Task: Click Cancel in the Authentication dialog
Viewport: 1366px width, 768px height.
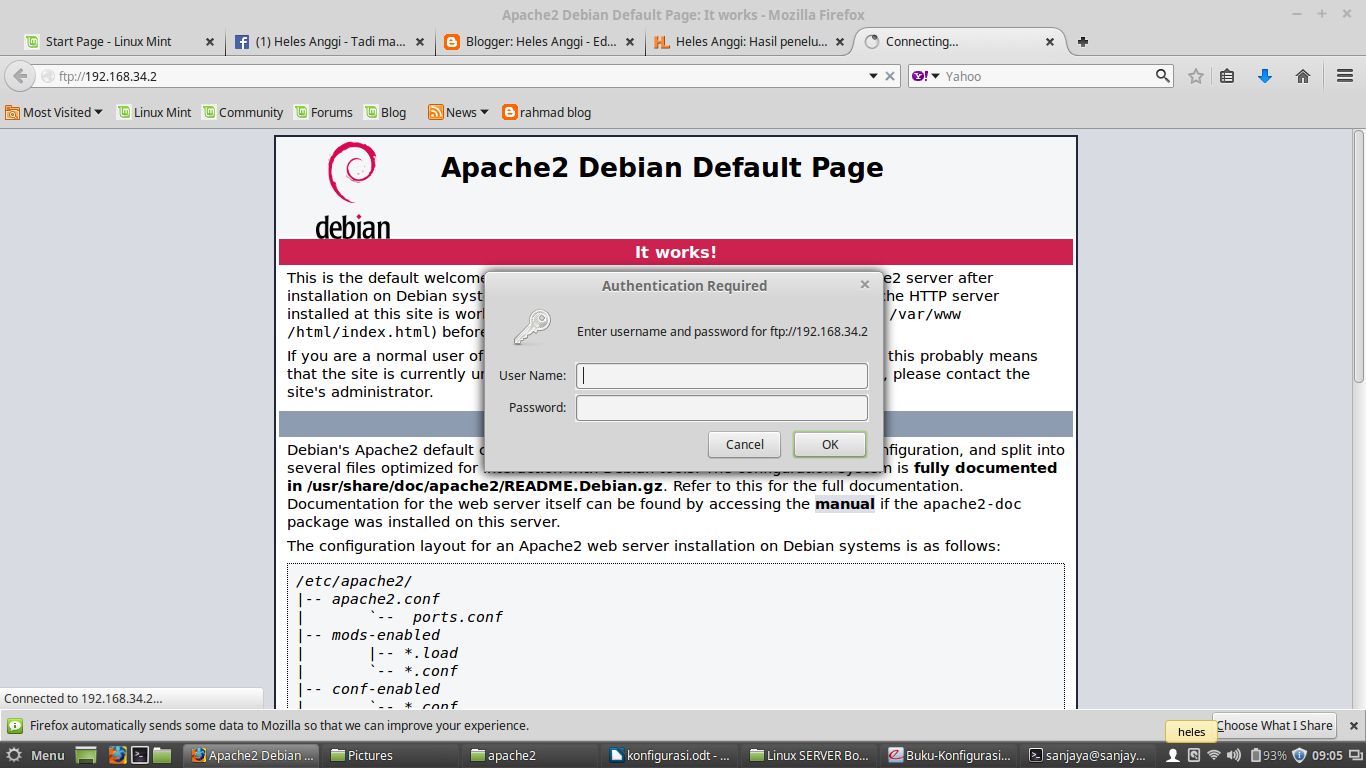Action: [745, 444]
